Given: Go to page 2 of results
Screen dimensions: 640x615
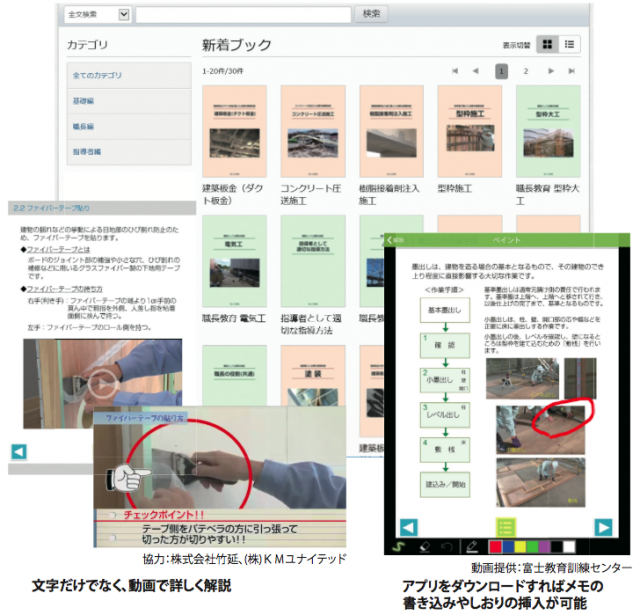Looking at the screenshot, I should tap(526, 72).
